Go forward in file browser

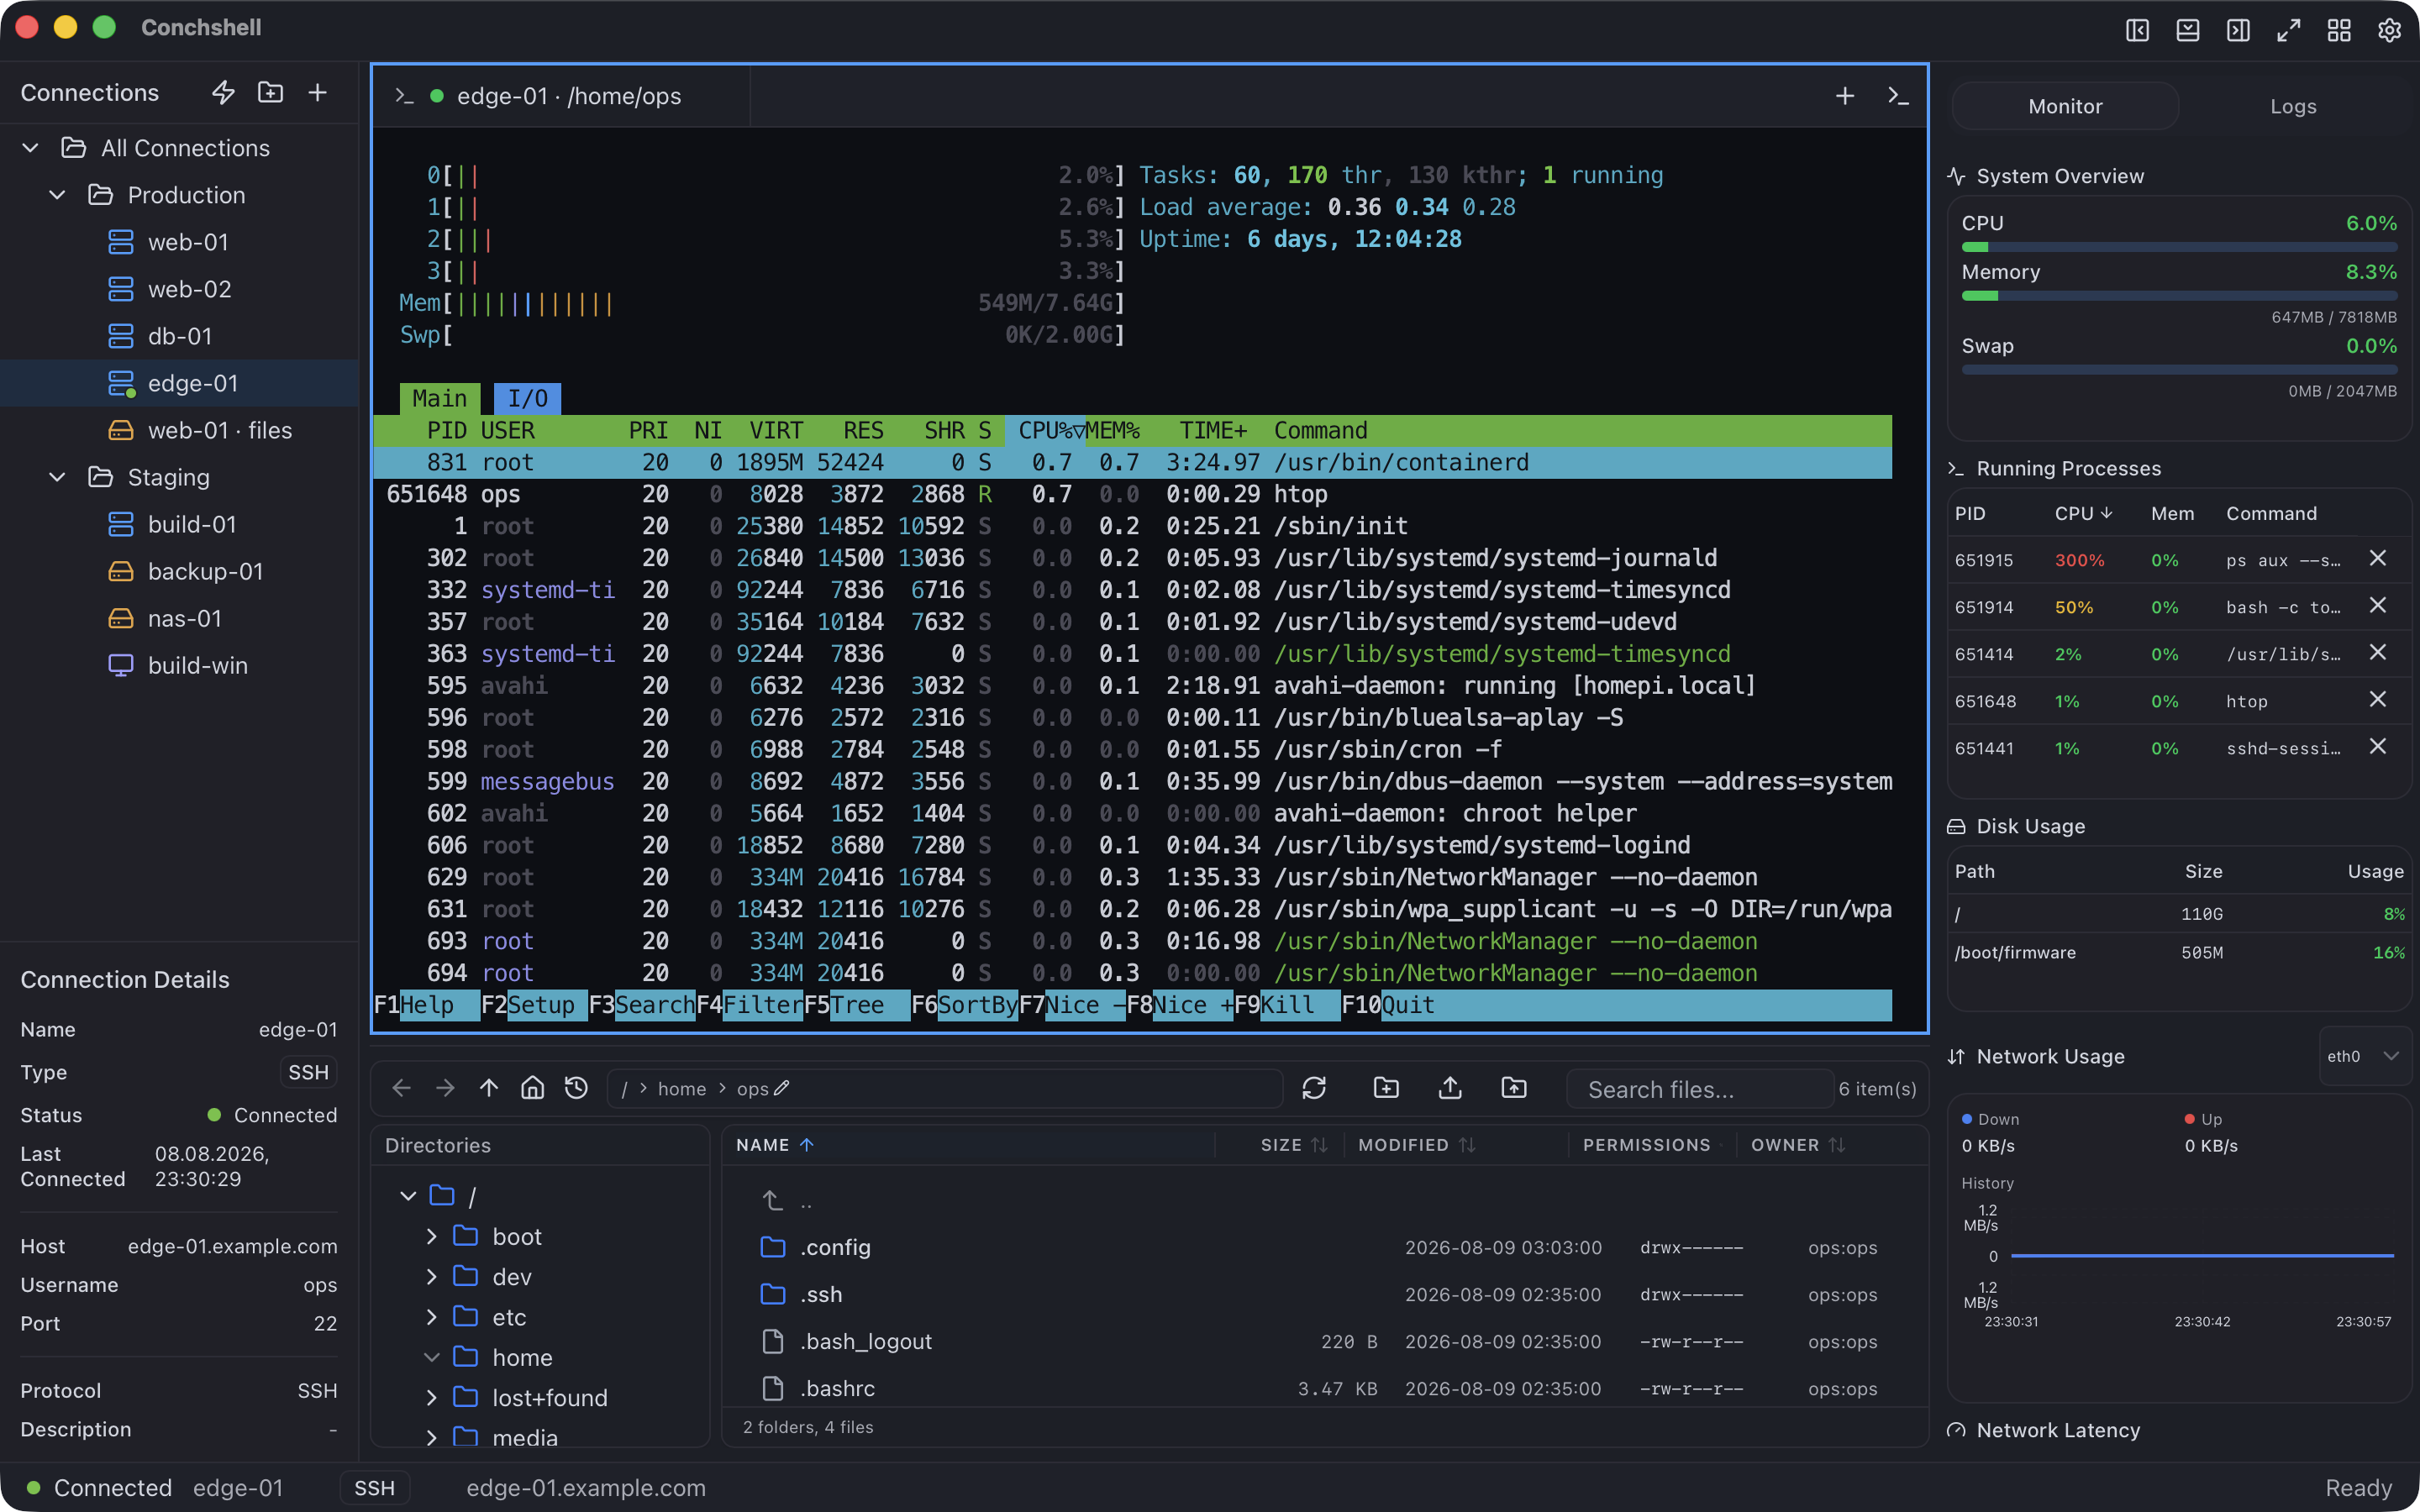(x=445, y=1088)
